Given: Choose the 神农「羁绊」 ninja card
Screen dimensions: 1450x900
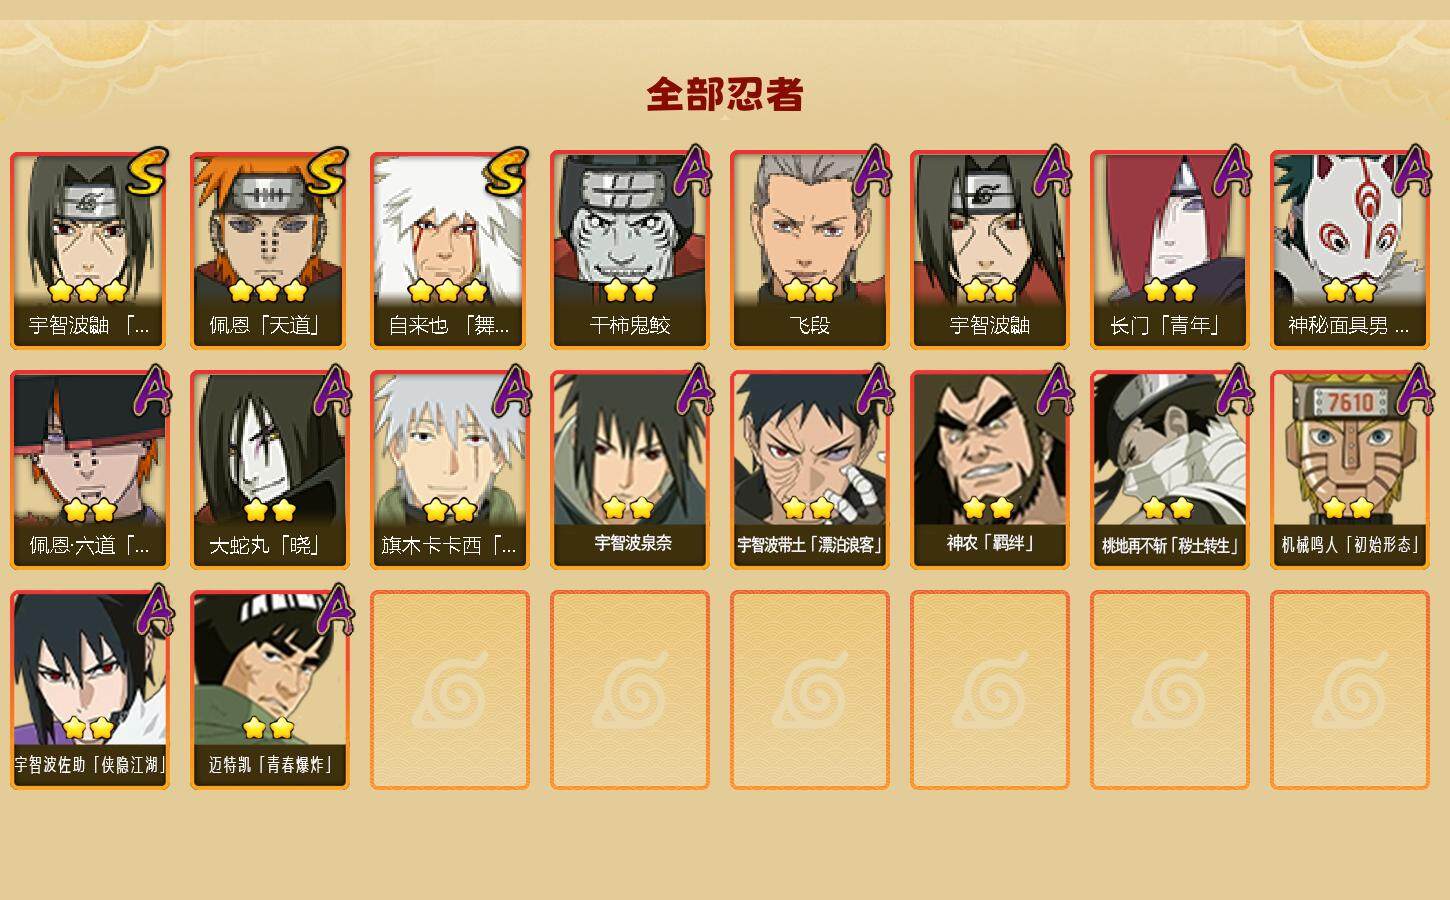Looking at the screenshot, I should [x=990, y=470].
